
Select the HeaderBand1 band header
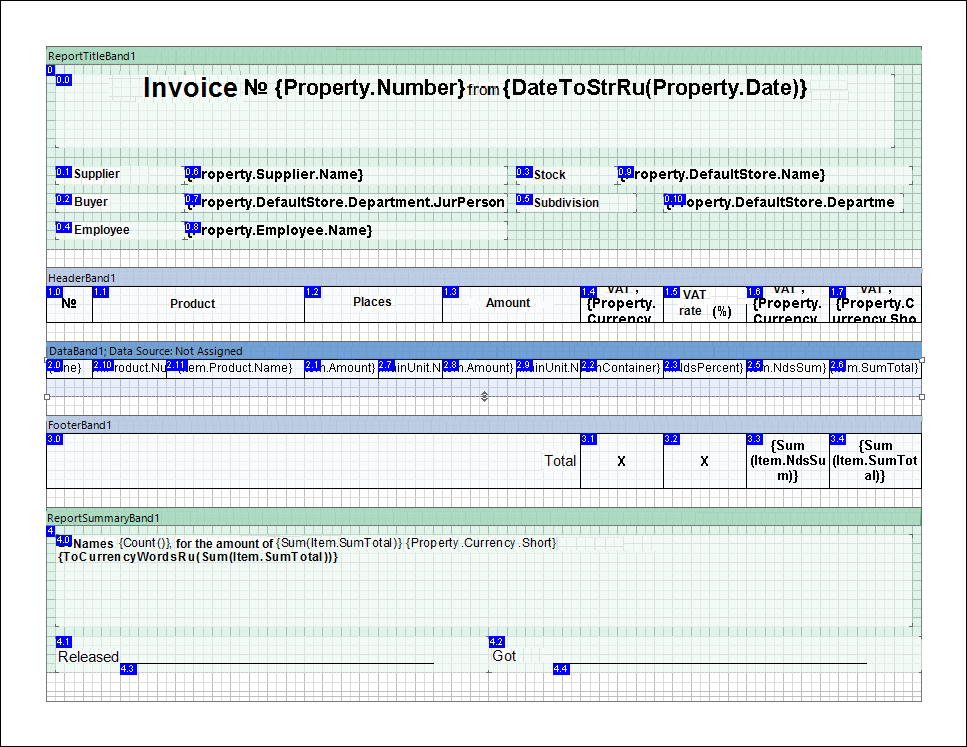(484, 278)
